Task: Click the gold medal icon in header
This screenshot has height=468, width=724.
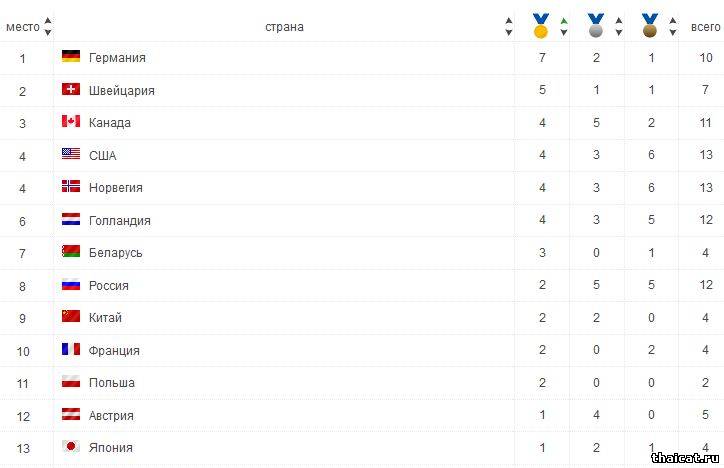Action: 541,25
